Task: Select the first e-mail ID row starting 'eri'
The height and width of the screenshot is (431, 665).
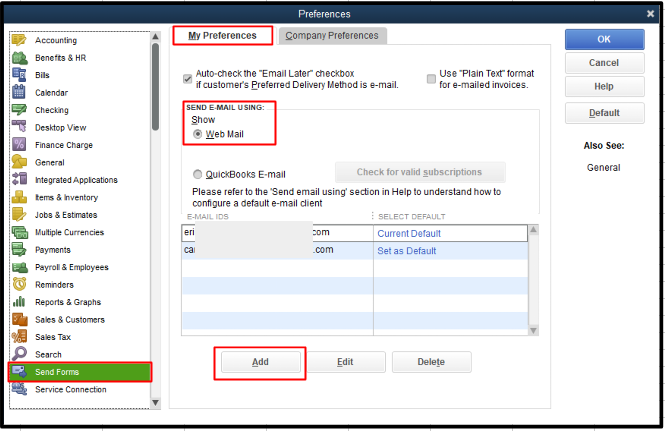Action: pos(355,233)
